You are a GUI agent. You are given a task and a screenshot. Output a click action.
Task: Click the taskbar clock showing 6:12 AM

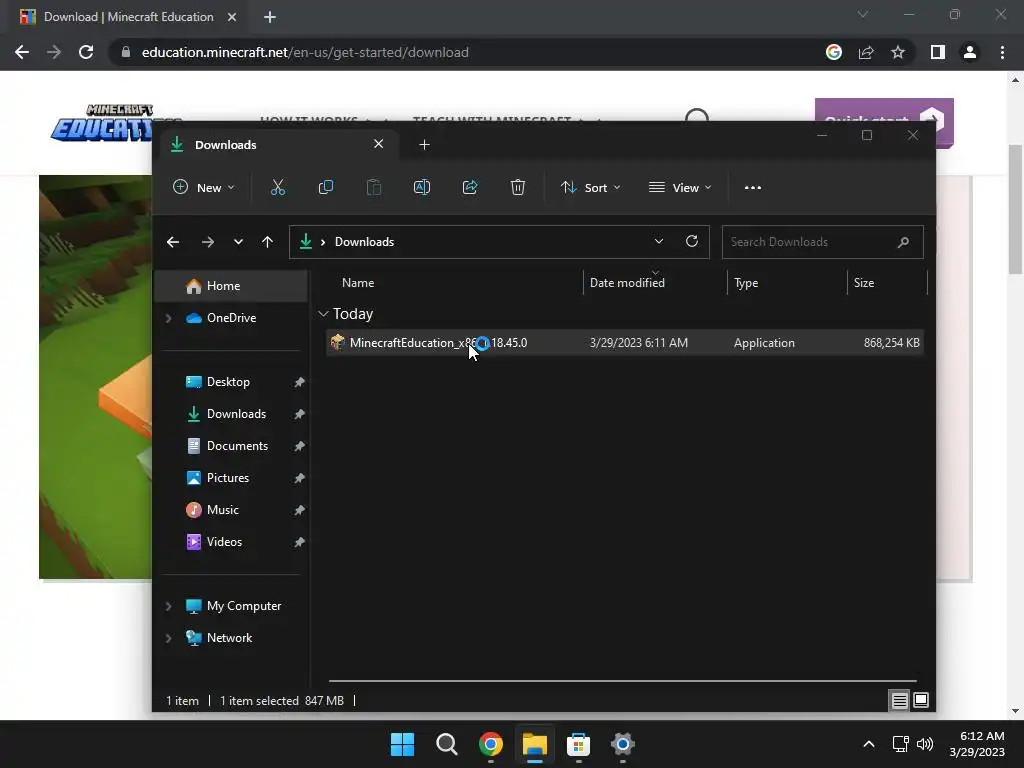coord(977,744)
